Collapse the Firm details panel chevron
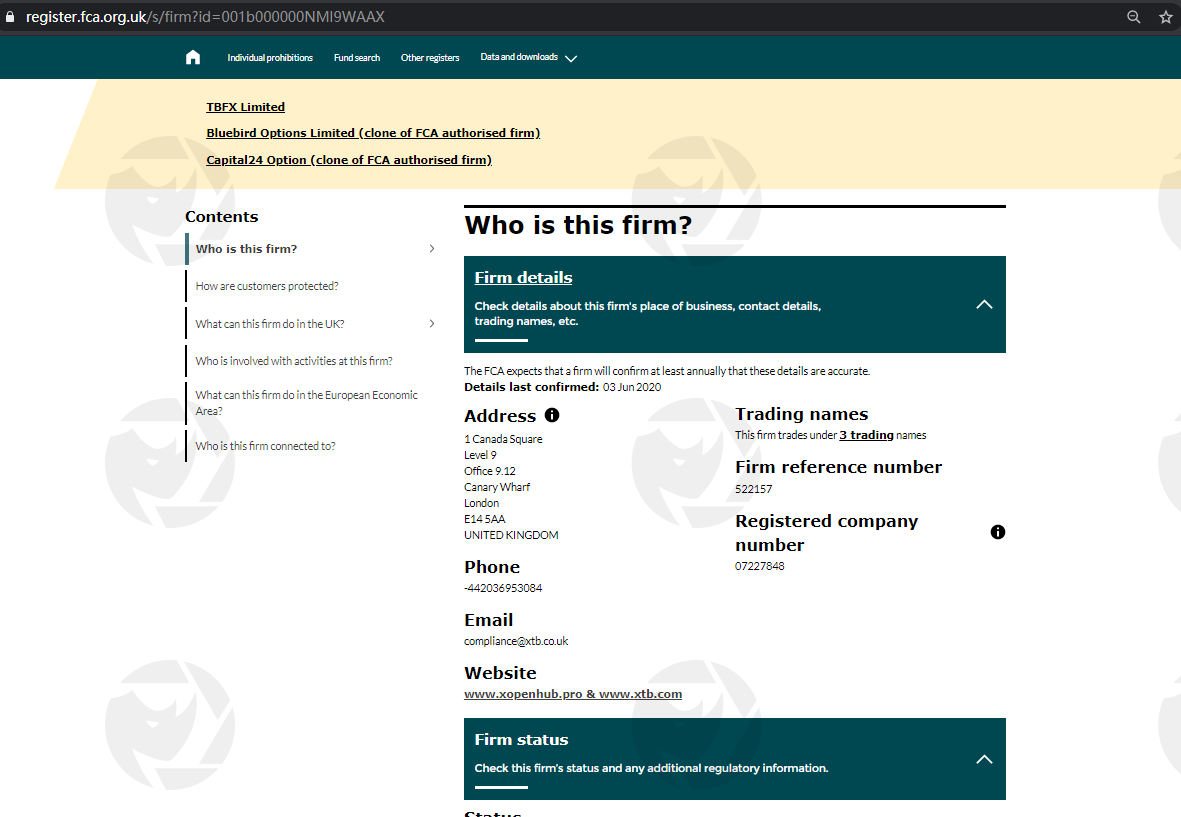 pos(984,304)
